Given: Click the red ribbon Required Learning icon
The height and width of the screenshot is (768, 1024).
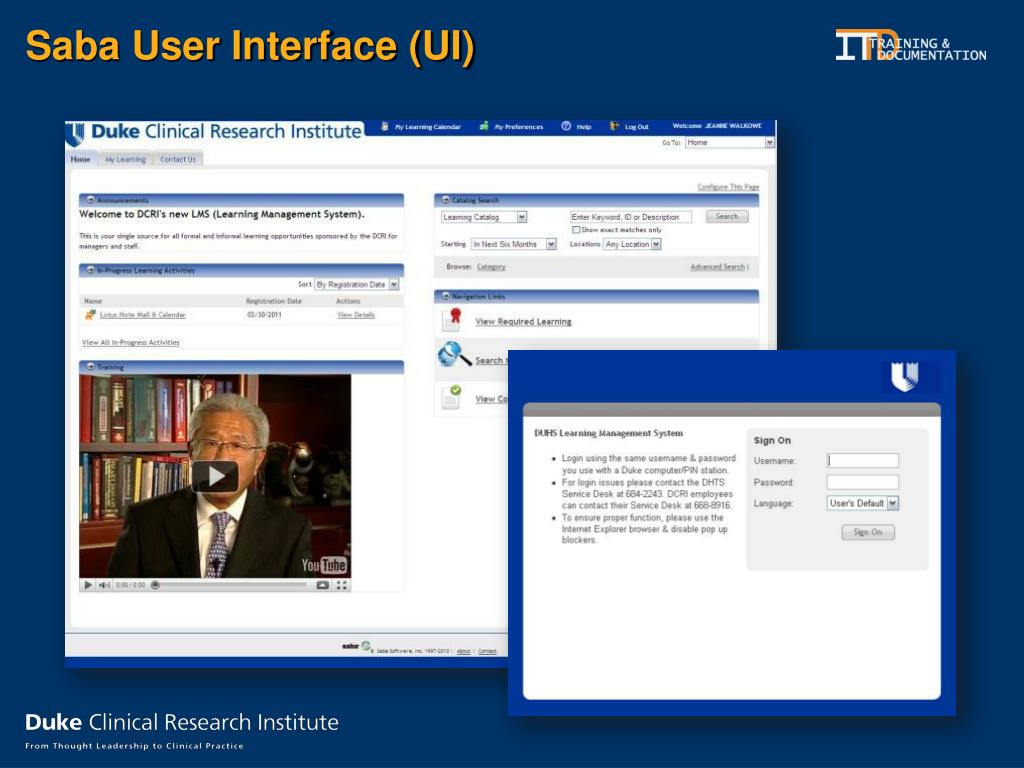Looking at the screenshot, I should 452,320.
